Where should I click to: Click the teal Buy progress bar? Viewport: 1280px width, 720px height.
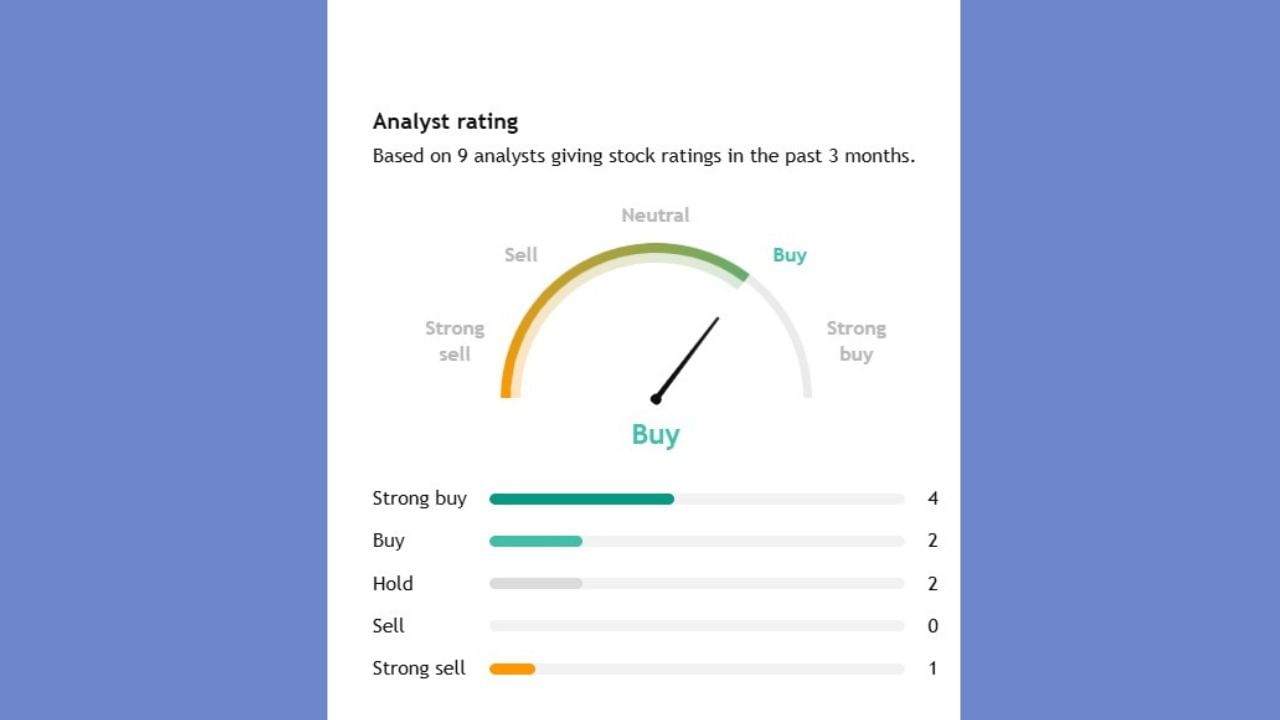click(x=535, y=541)
